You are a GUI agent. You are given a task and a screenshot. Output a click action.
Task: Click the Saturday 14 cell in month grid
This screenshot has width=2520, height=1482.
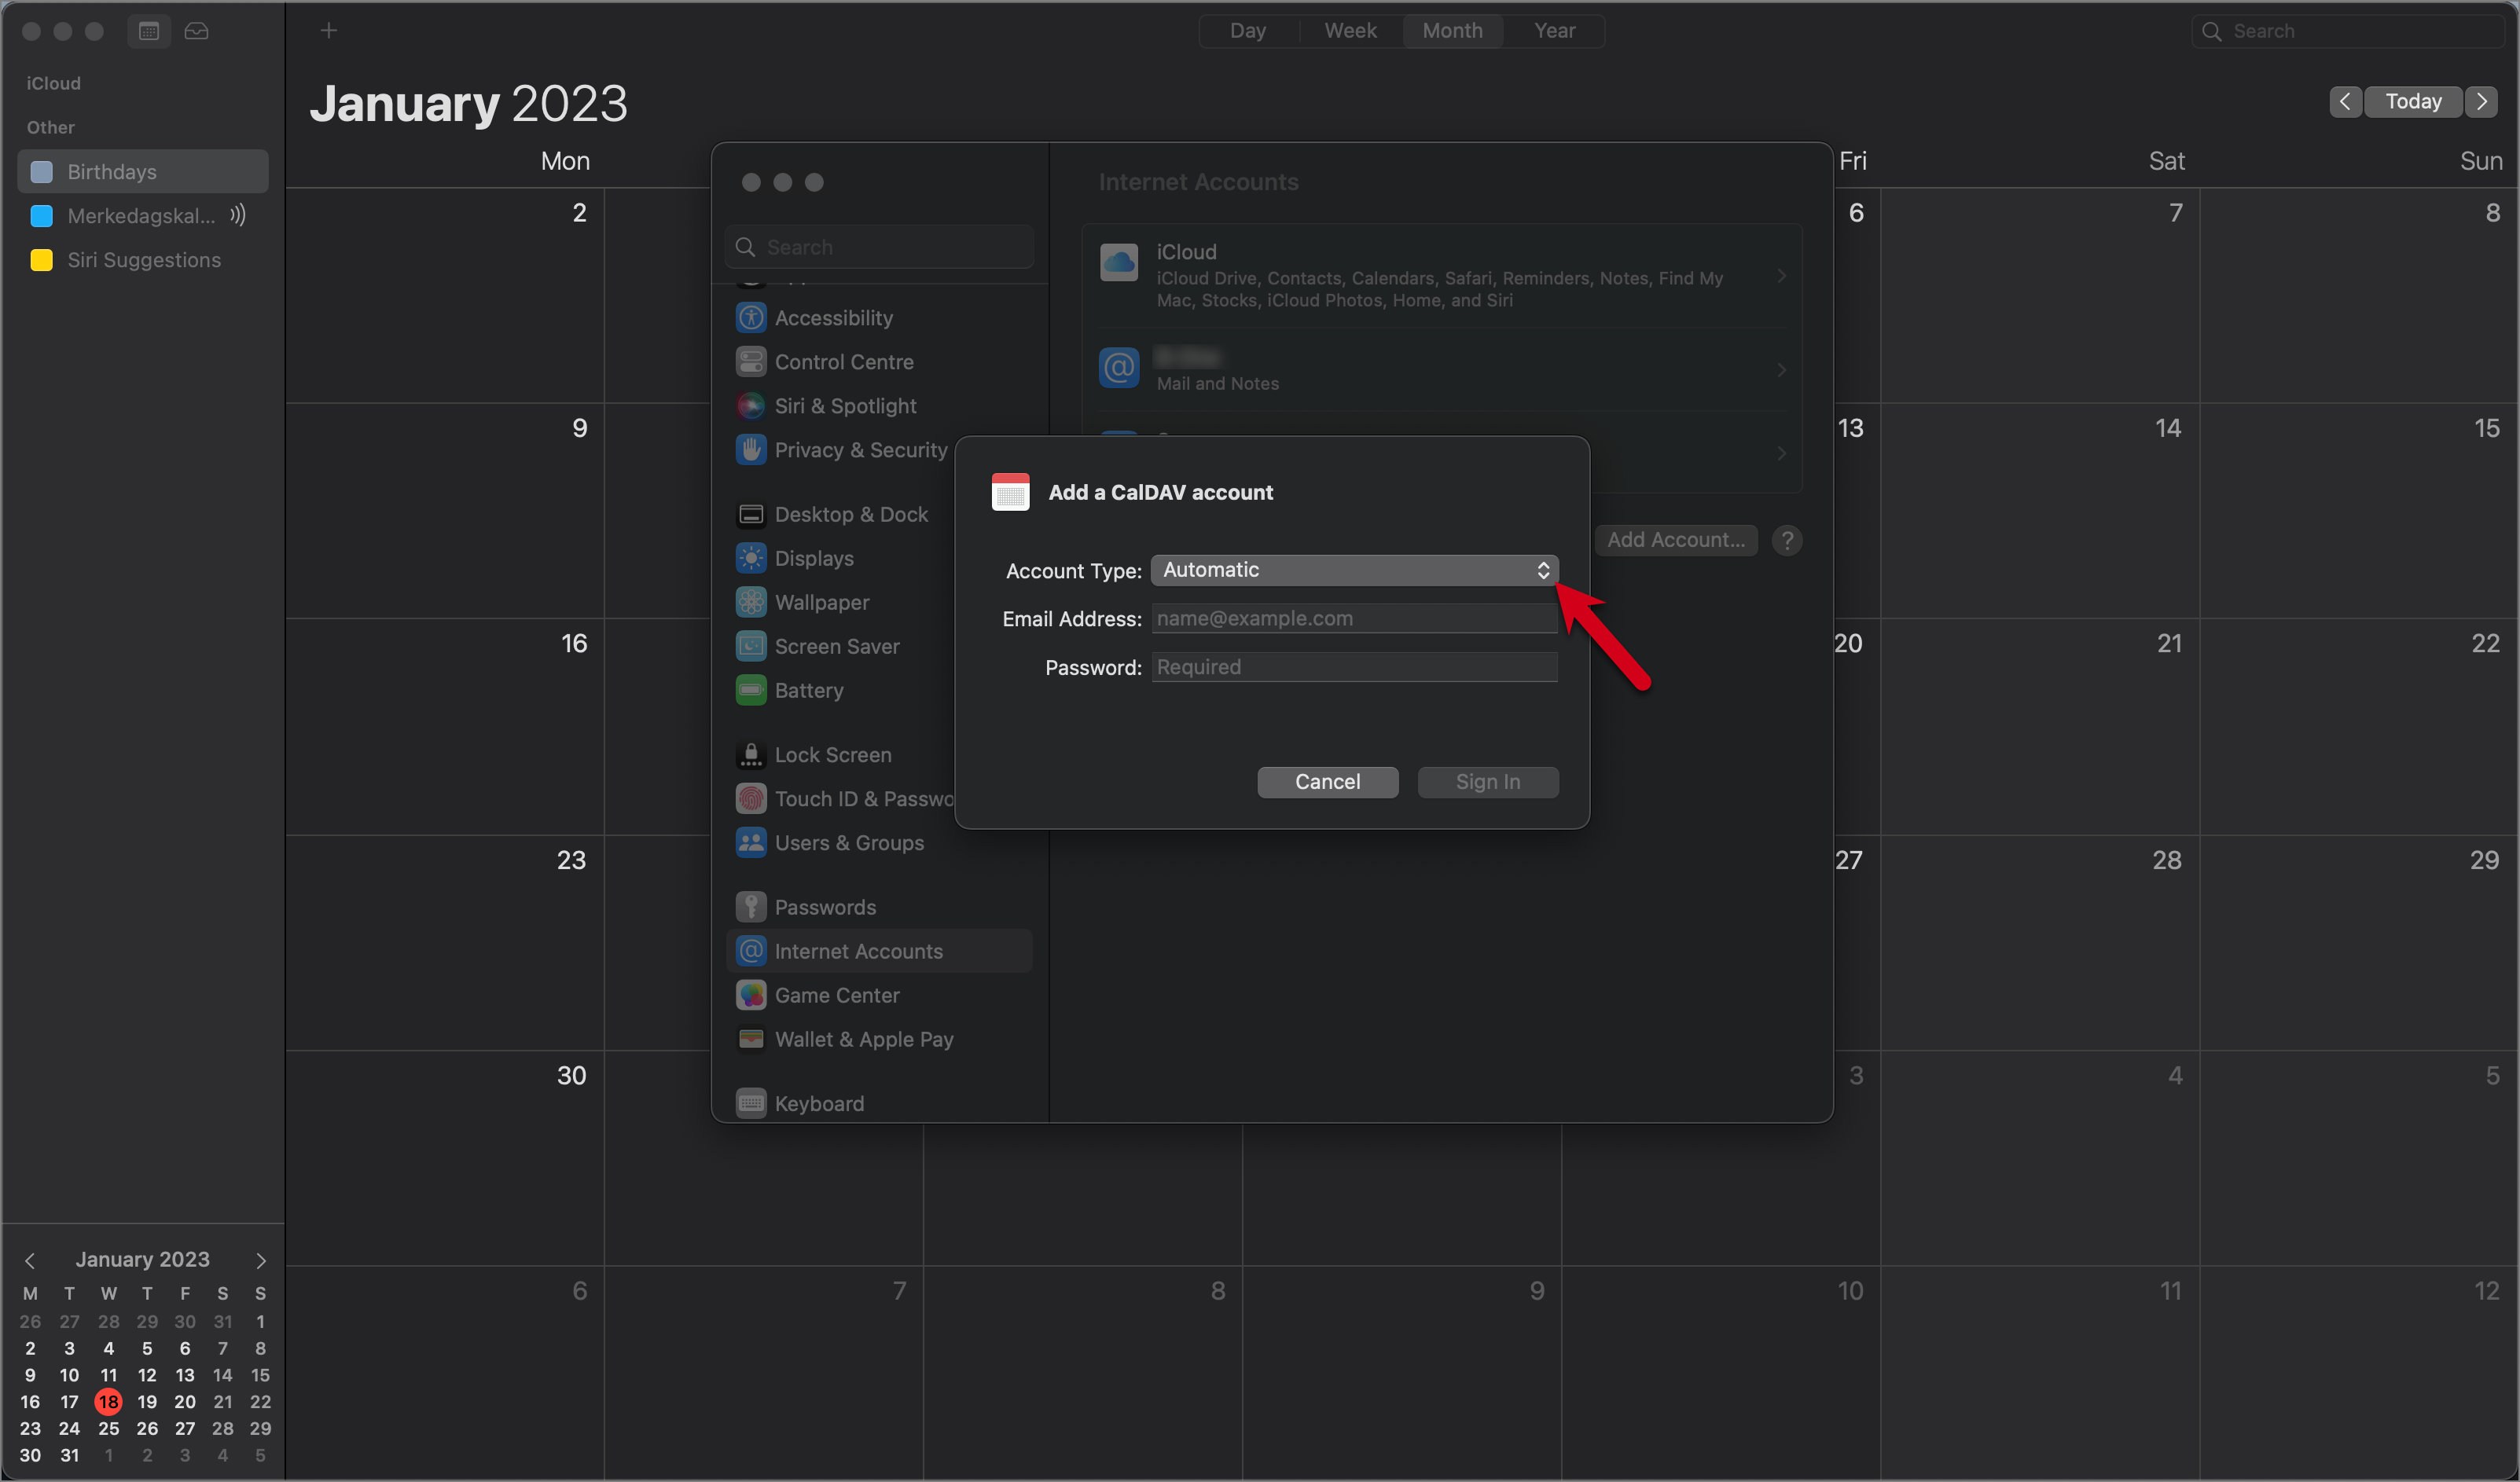coord(2039,510)
